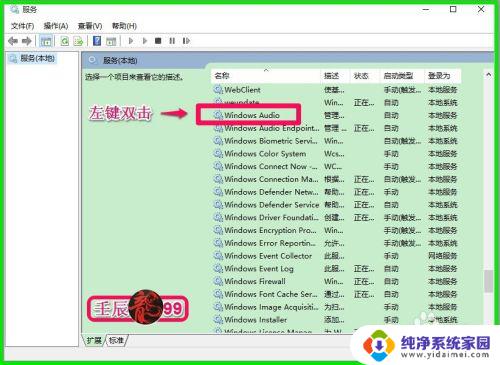
Task: Click the gear icon beside Windows Installer
Action: pyautogui.click(x=218, y=320)
